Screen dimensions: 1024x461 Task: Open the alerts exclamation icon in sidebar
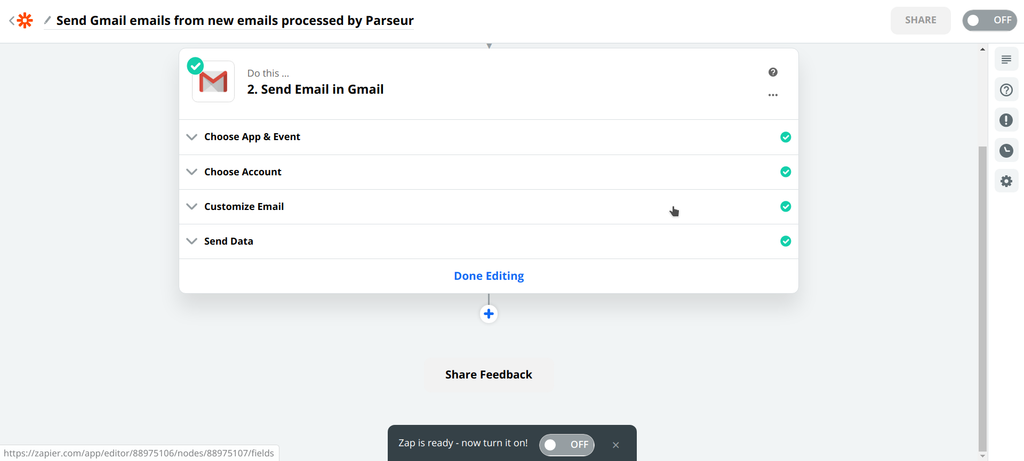[x=1006, y=120]
